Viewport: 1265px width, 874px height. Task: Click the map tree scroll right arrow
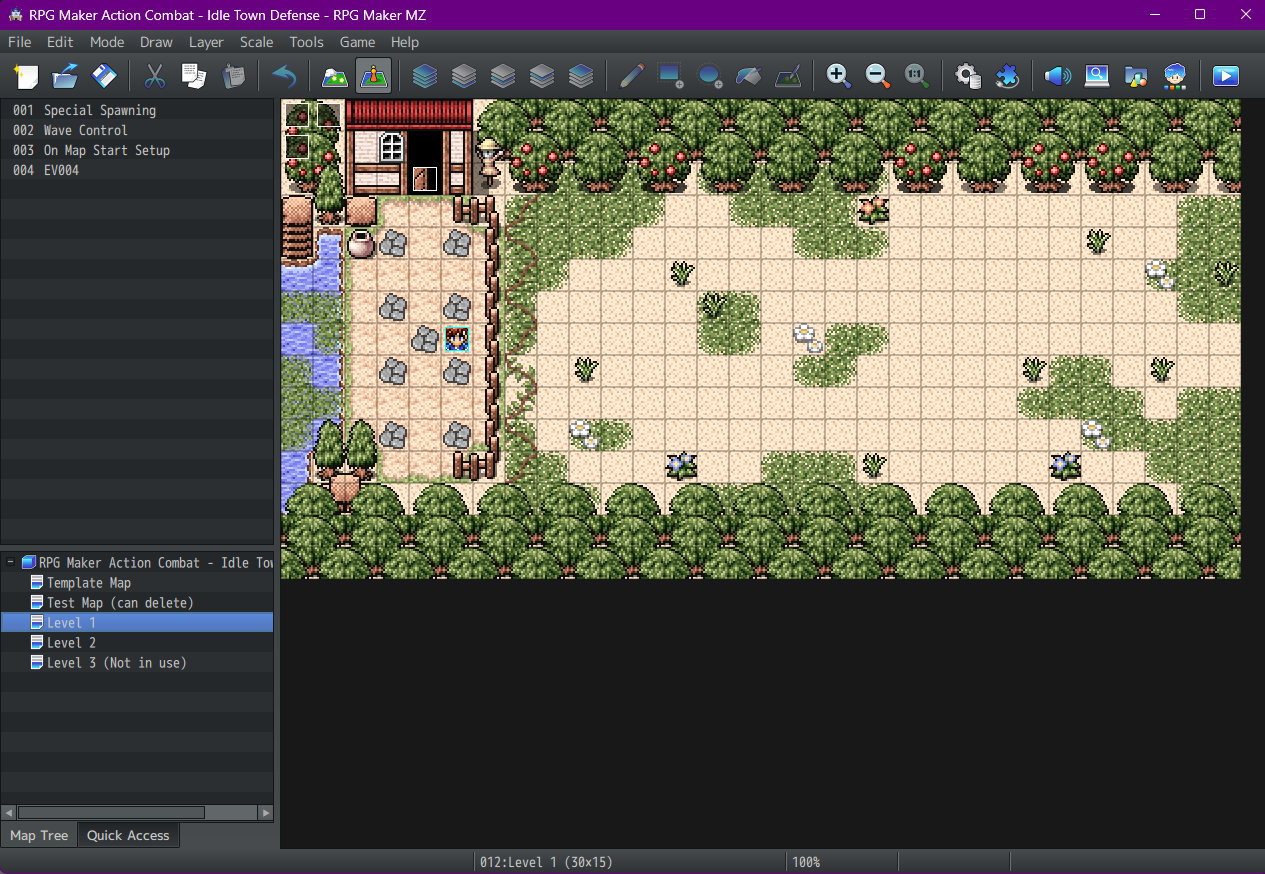[265, 813]
